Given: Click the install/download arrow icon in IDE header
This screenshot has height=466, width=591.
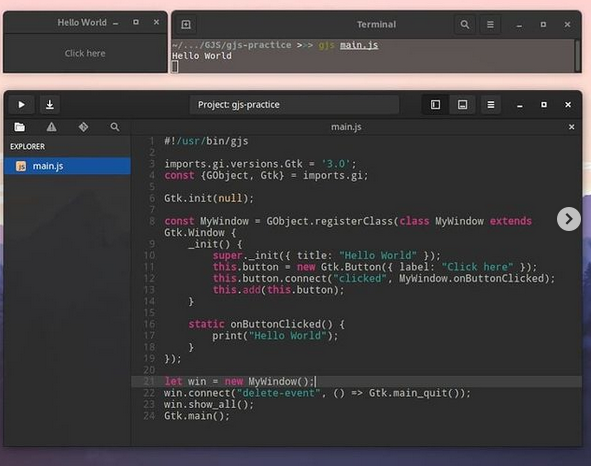Looking at the screenshot, I should (x=50, y=104).
